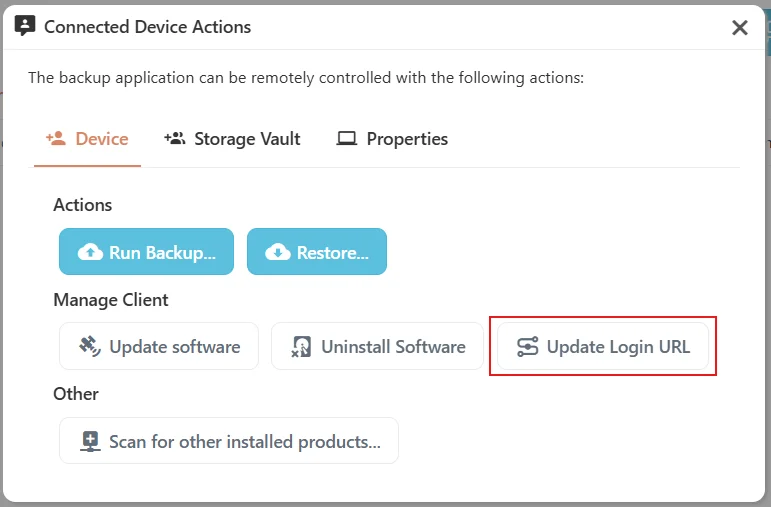The image size is (771, 507).
Task: Click the Restore... button text
Action: (x=332, y=253)
